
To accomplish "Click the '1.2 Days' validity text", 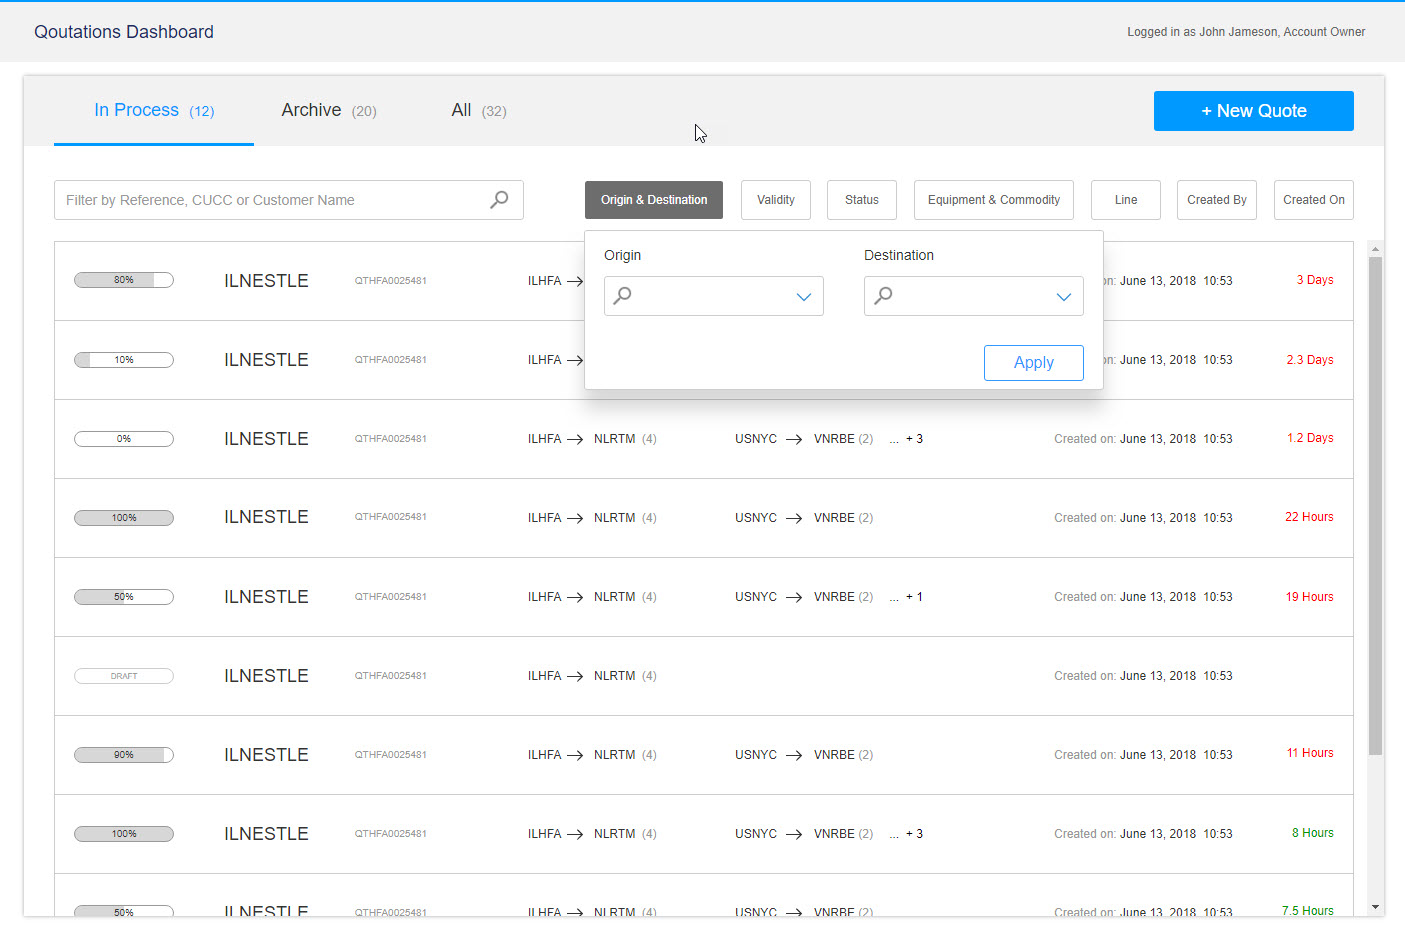I will (1310, 438).
